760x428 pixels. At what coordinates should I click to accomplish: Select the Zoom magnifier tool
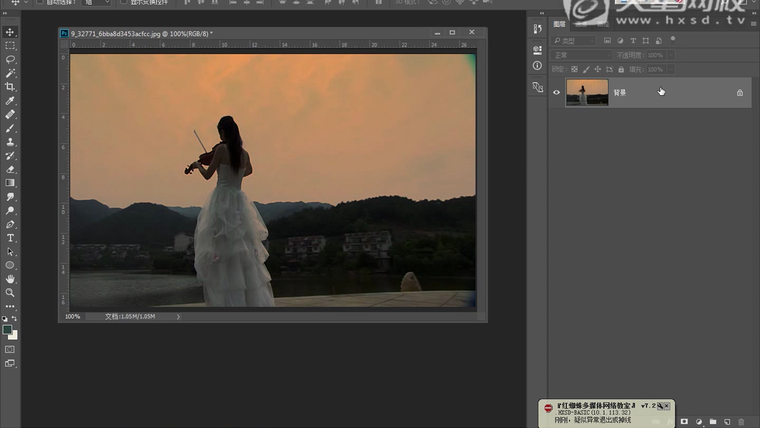(x=10, y=293)
